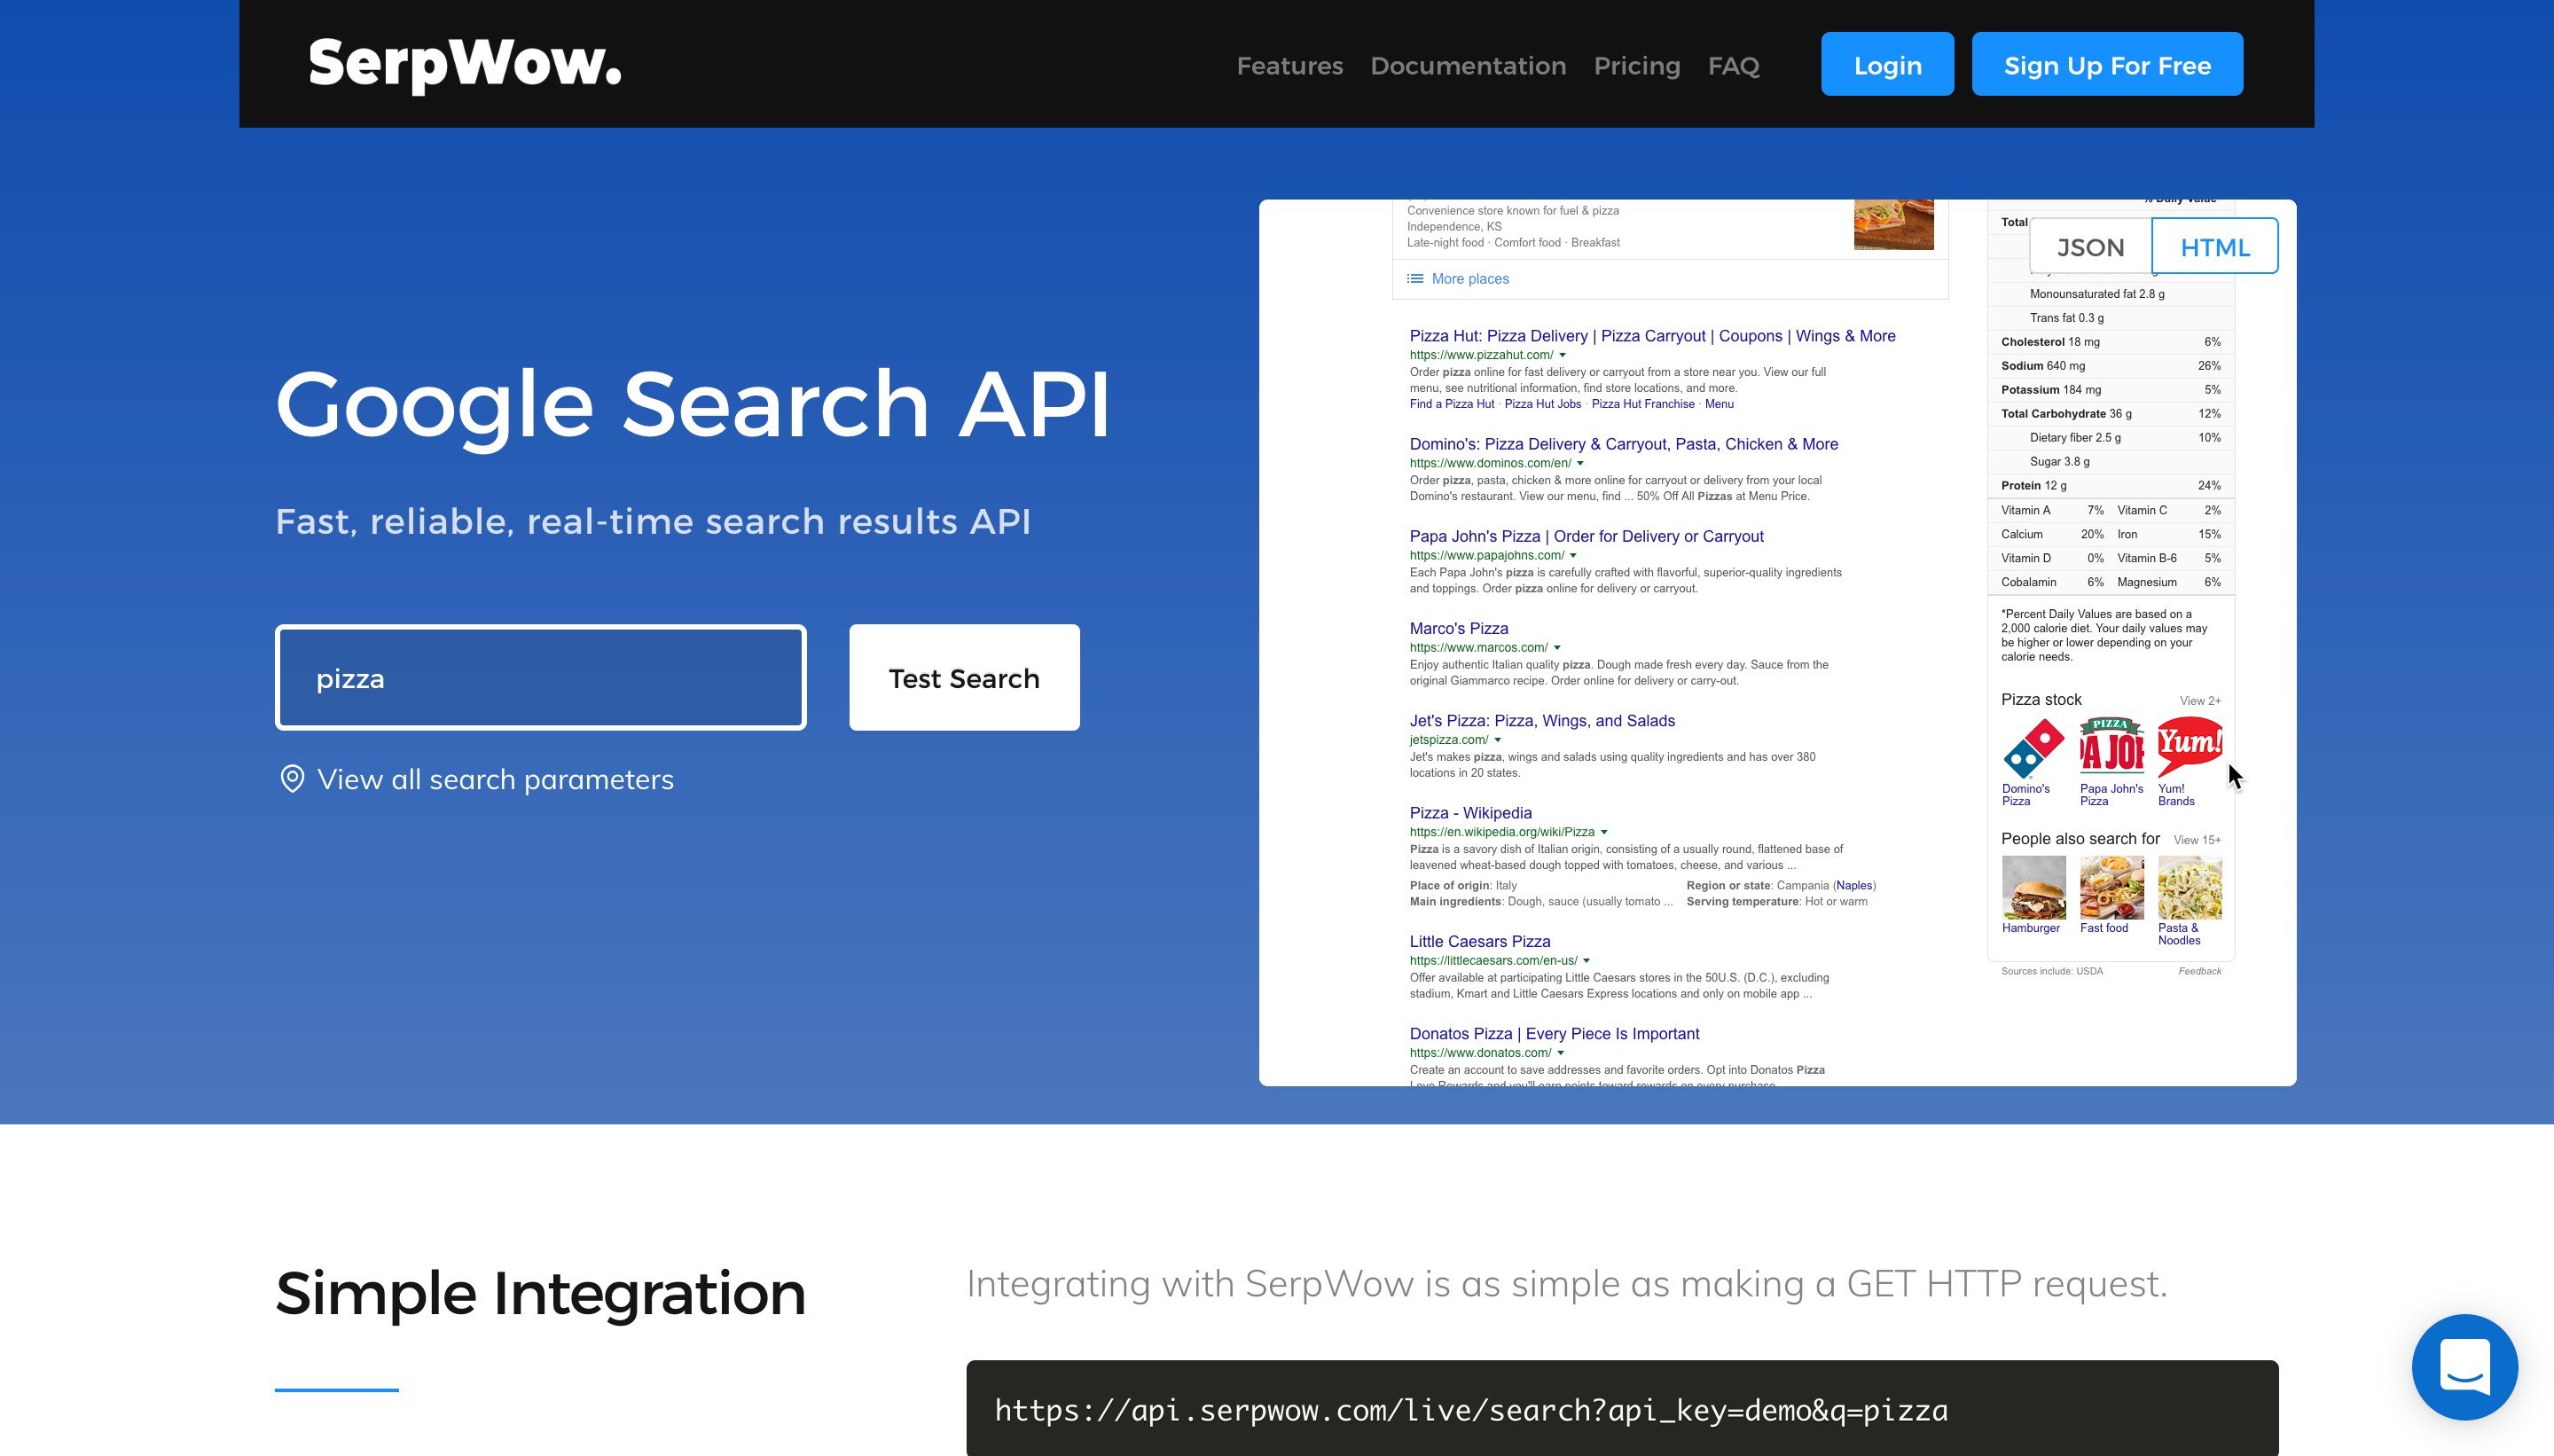Click the Sign Up For Free button
This screenshot has width=2554, height=1456.
point(2107,65)
